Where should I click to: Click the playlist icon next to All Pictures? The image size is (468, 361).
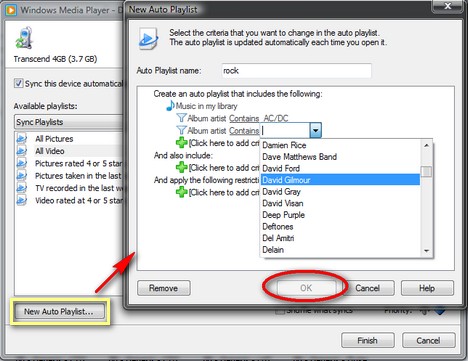[22, 139]
